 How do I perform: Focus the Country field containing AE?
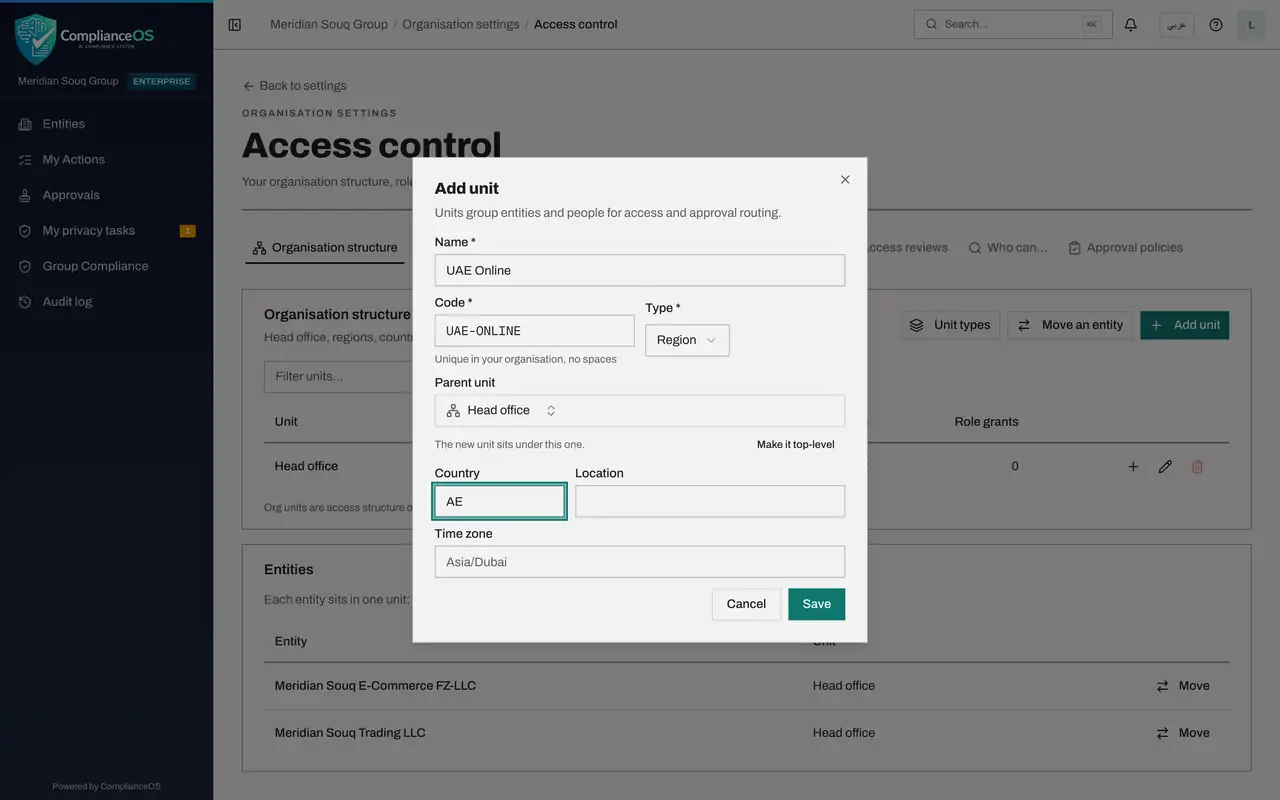click(x=499, y=501)
